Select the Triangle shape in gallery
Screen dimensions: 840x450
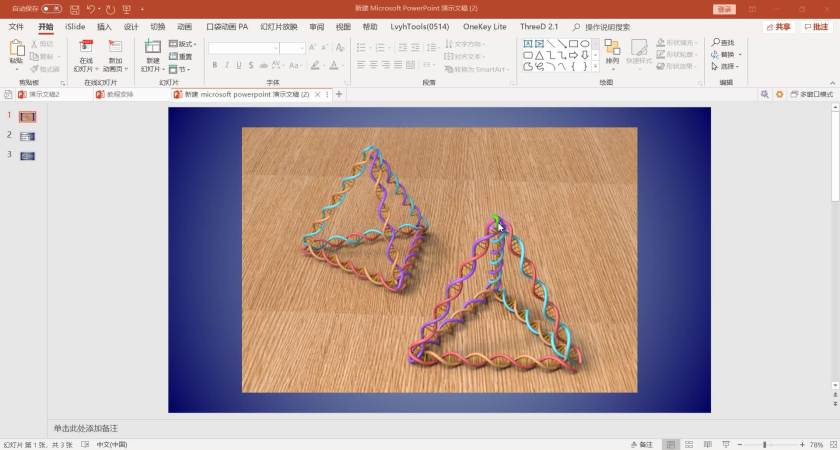pos(539,55)
